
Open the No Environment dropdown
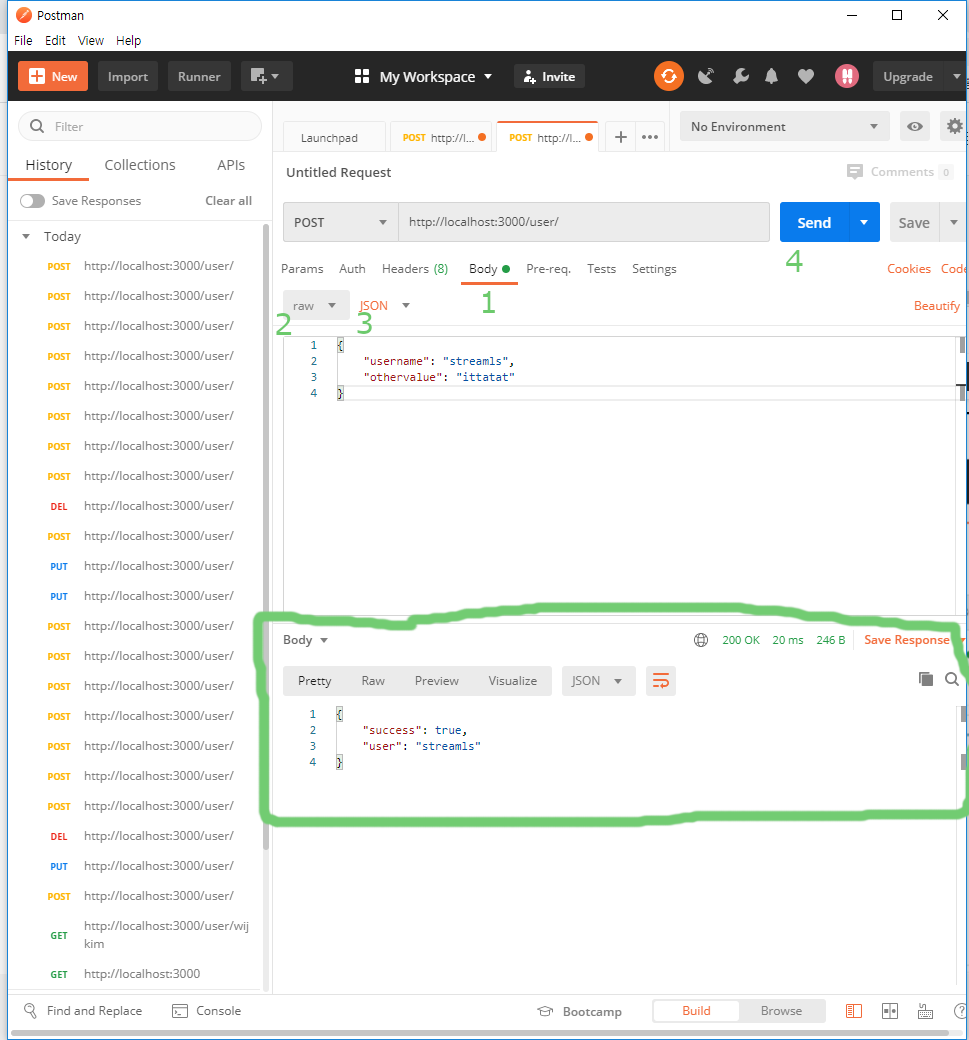(x=785, y=126)
